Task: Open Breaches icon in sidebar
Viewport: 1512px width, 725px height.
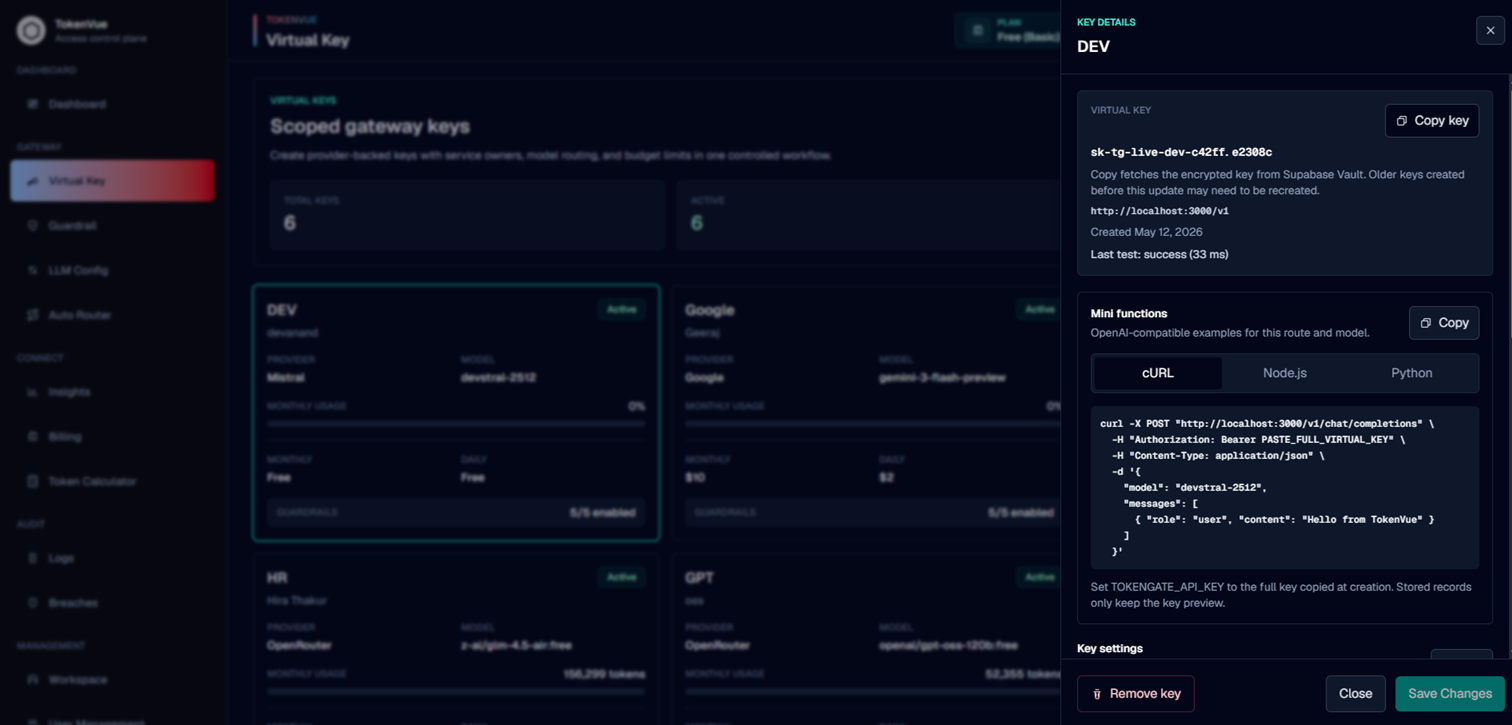Action: pos(33,603)
